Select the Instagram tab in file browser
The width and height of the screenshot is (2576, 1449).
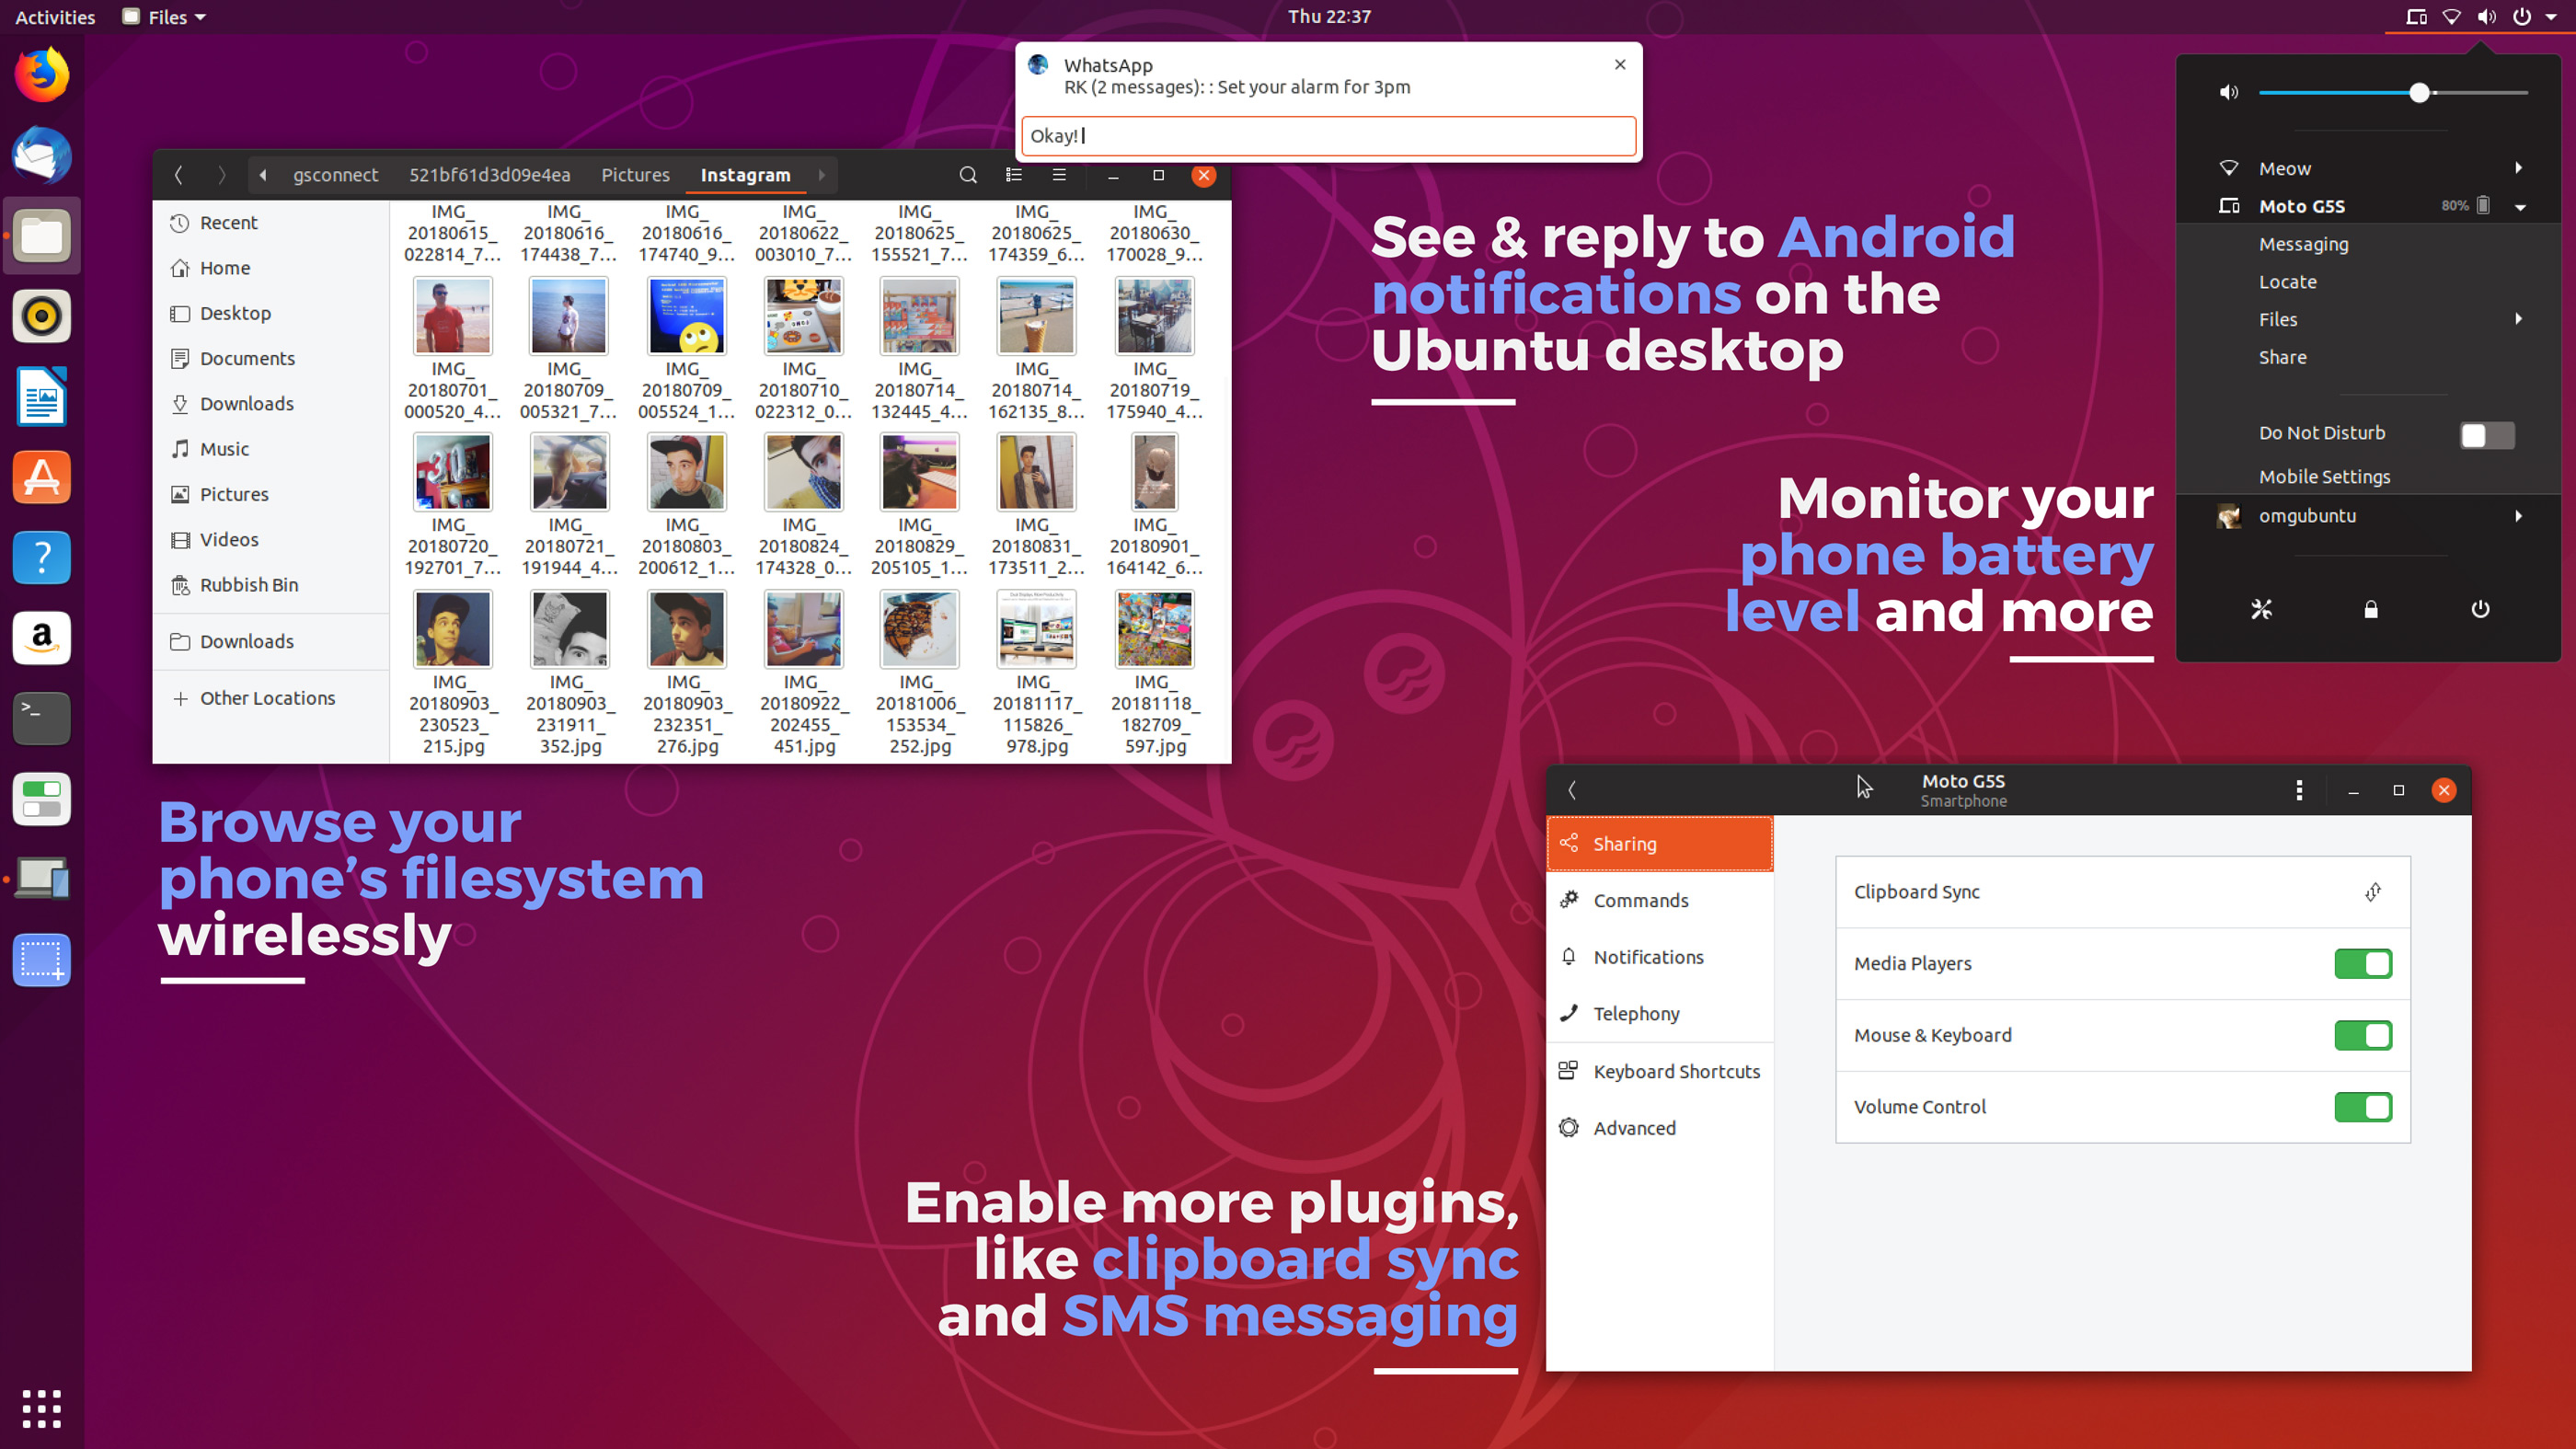743,173
